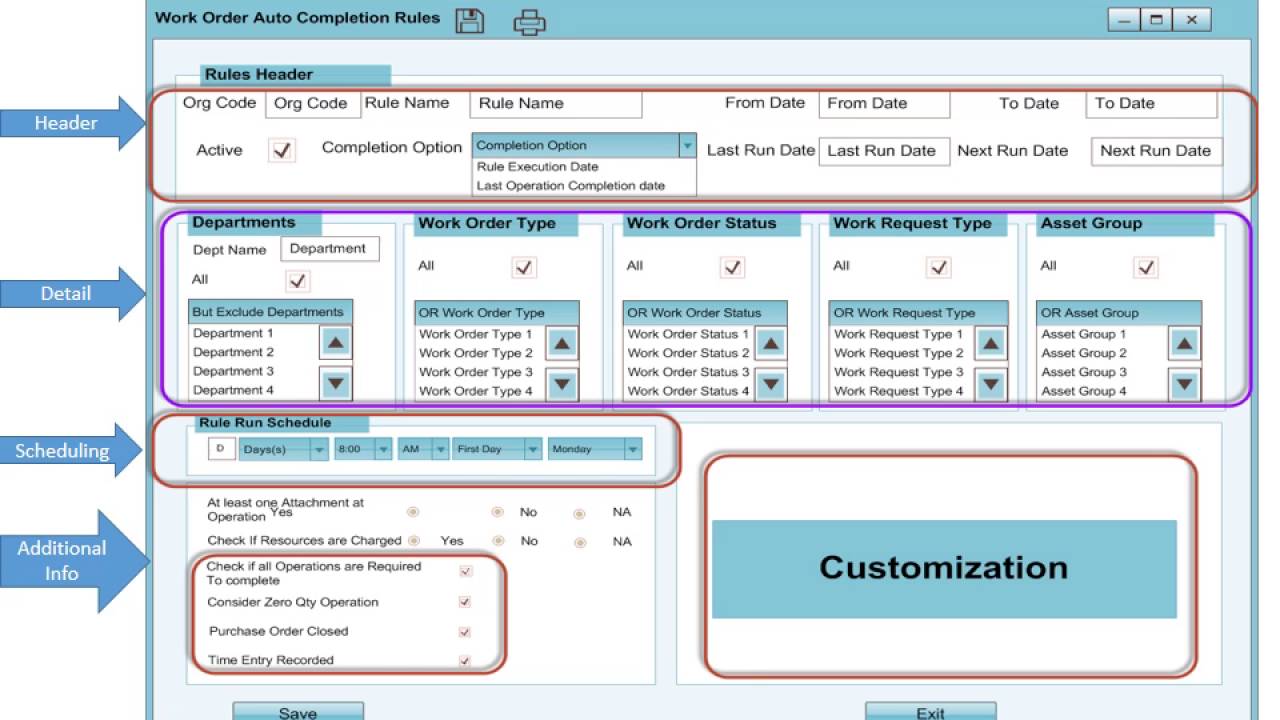Toggle the All checkbox under Work Order Status

pos(733,267)
